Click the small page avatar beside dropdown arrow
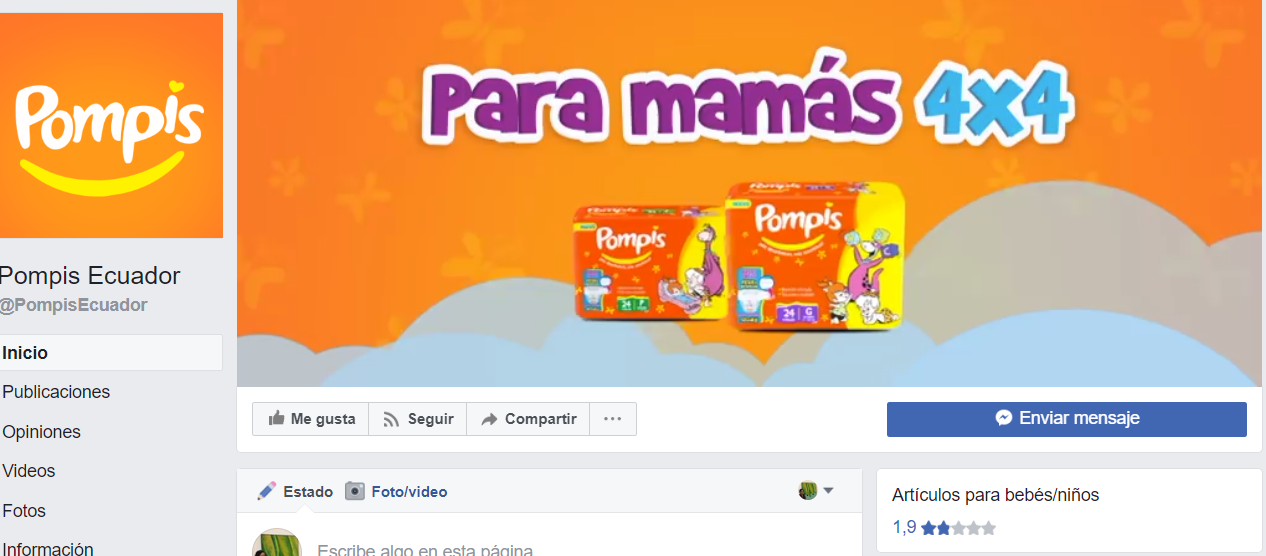1266x556 pixels. [808, 491]
